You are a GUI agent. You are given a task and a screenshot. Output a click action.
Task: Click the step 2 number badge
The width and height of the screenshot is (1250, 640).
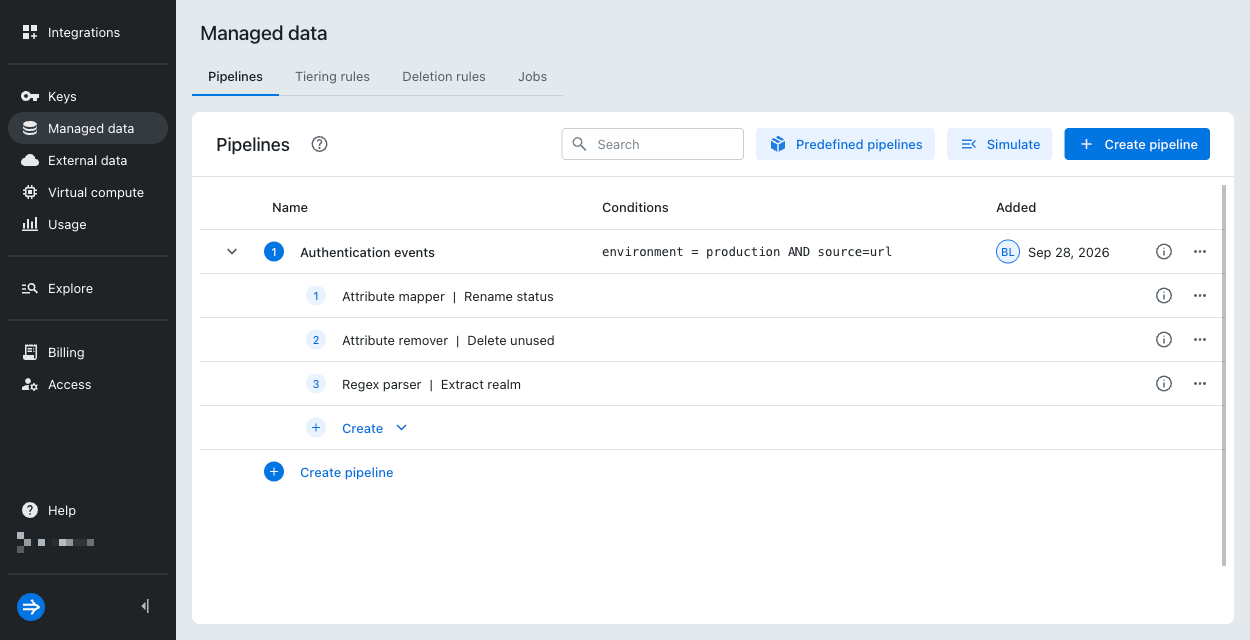tap(316, 340)
